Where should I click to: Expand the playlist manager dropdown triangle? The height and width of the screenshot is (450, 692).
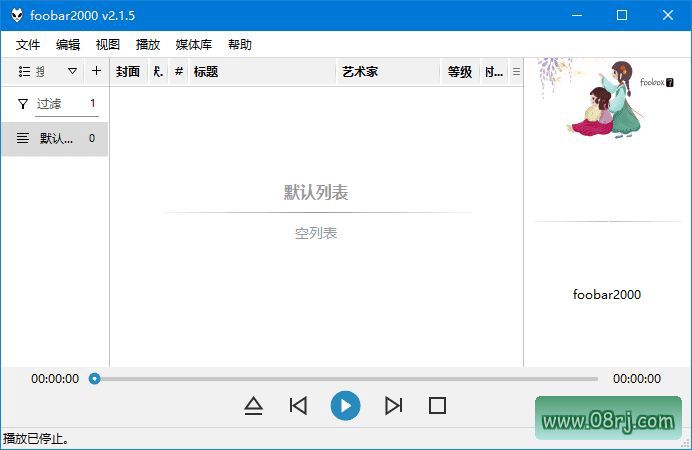coord(72,72)
